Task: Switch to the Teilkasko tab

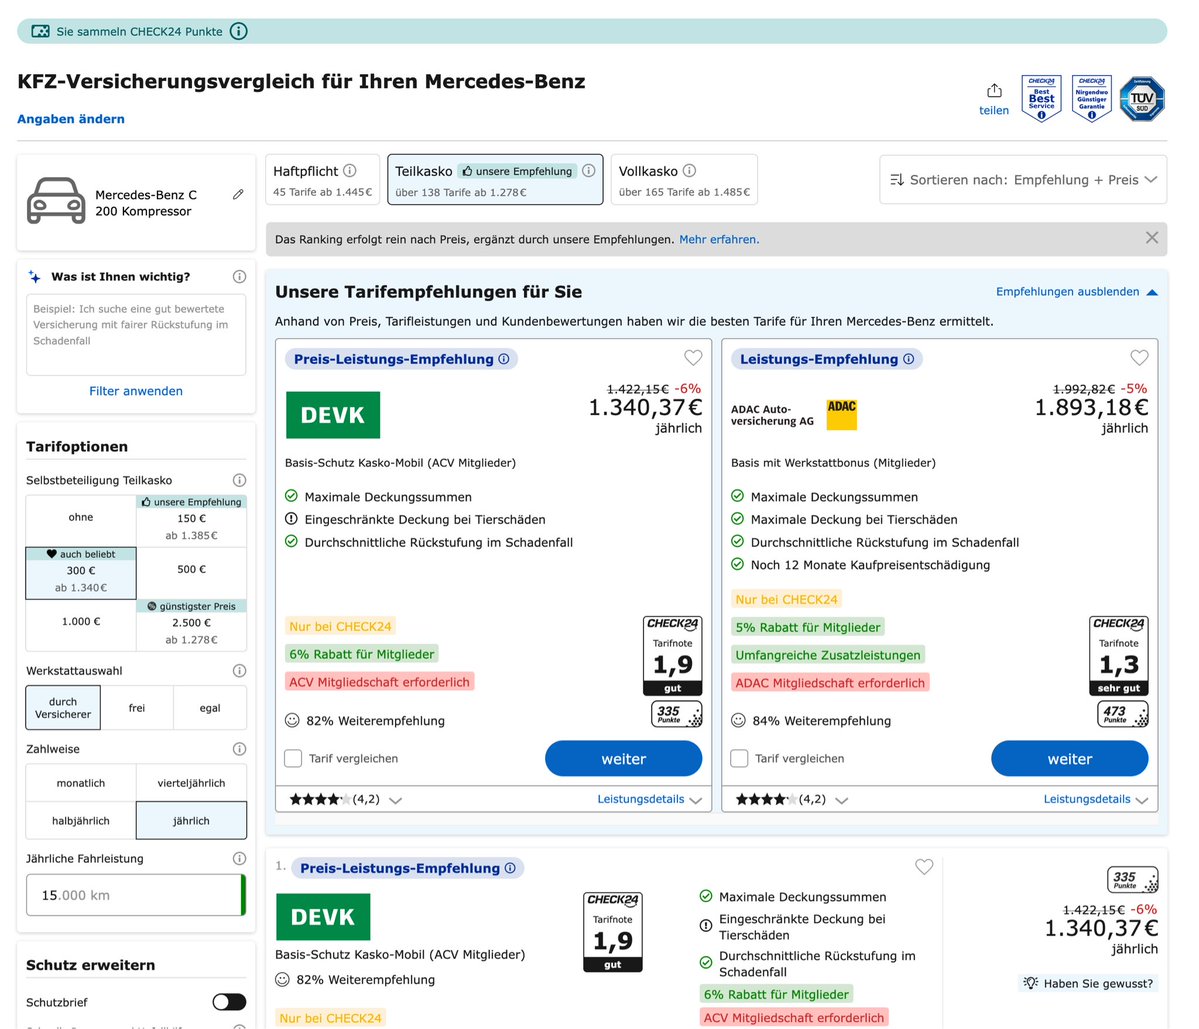Action: (x=495, y=180)
